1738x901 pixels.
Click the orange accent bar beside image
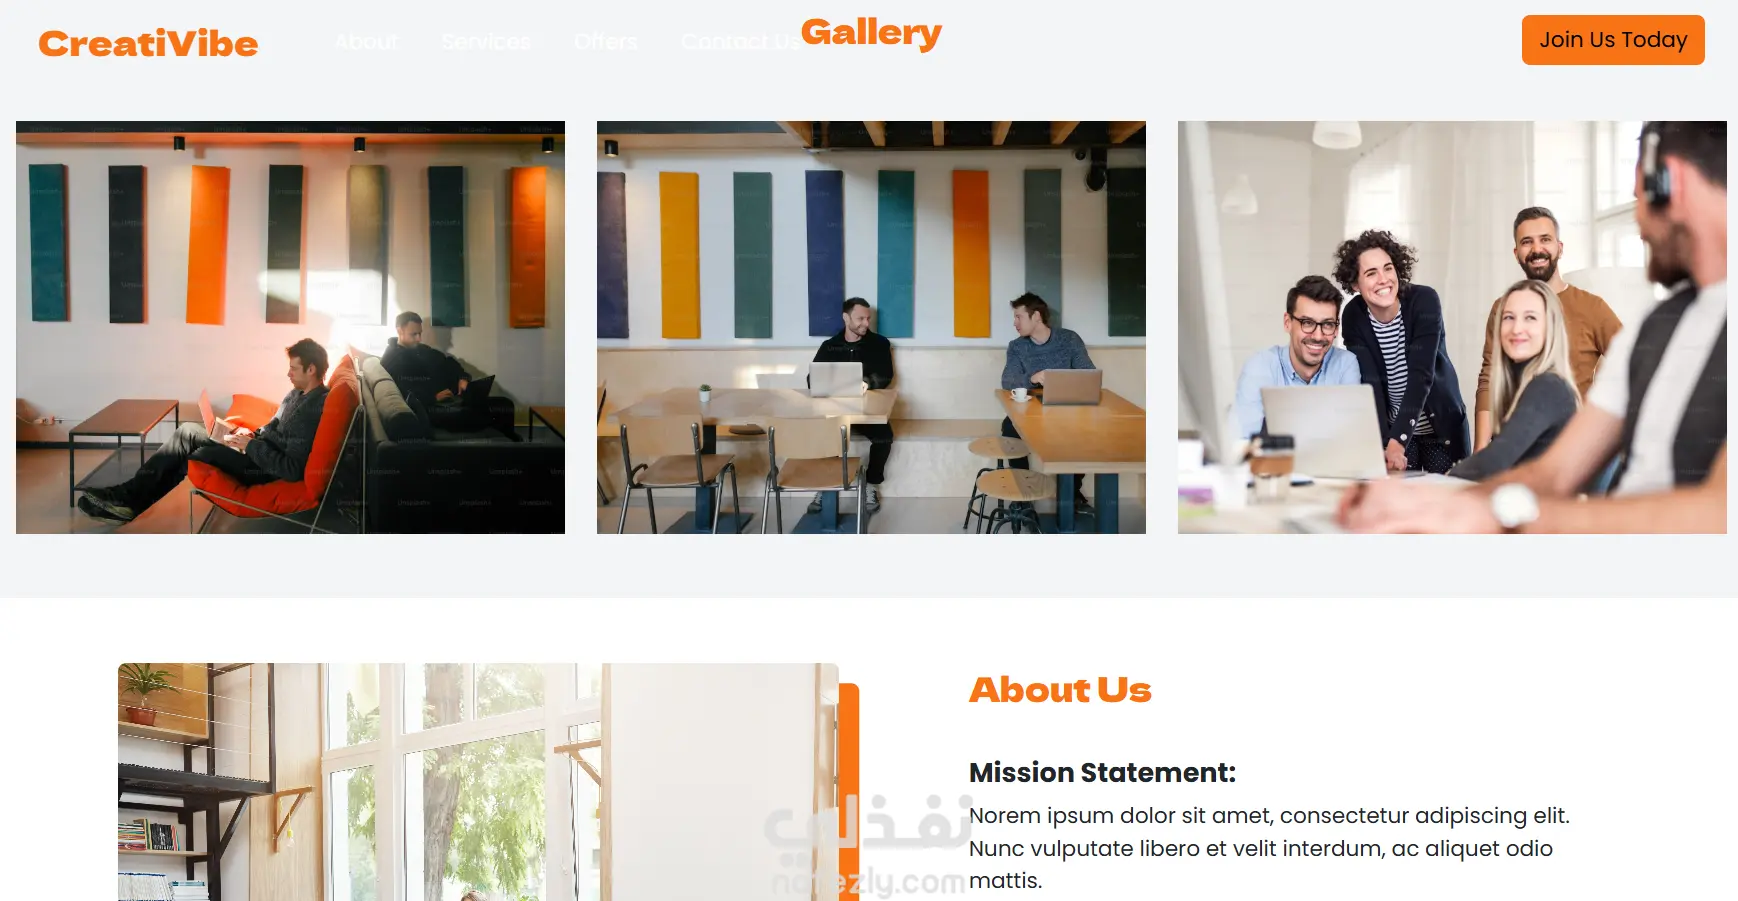(x=849, y=792)
